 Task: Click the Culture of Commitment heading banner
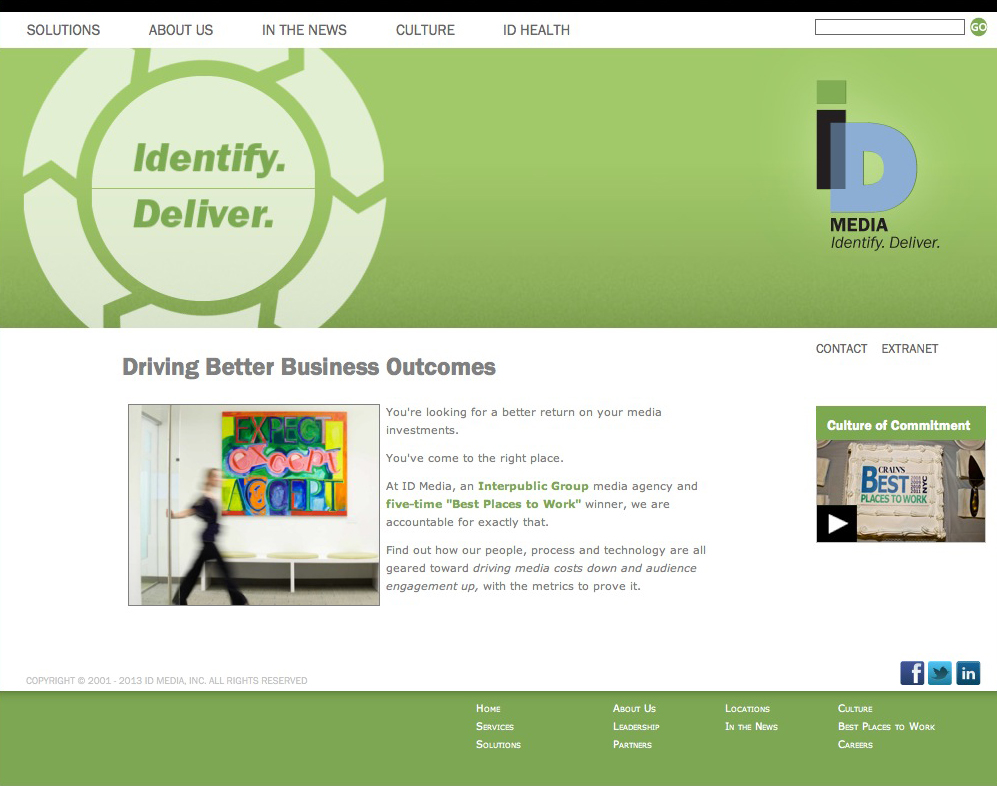coord(900,425)
